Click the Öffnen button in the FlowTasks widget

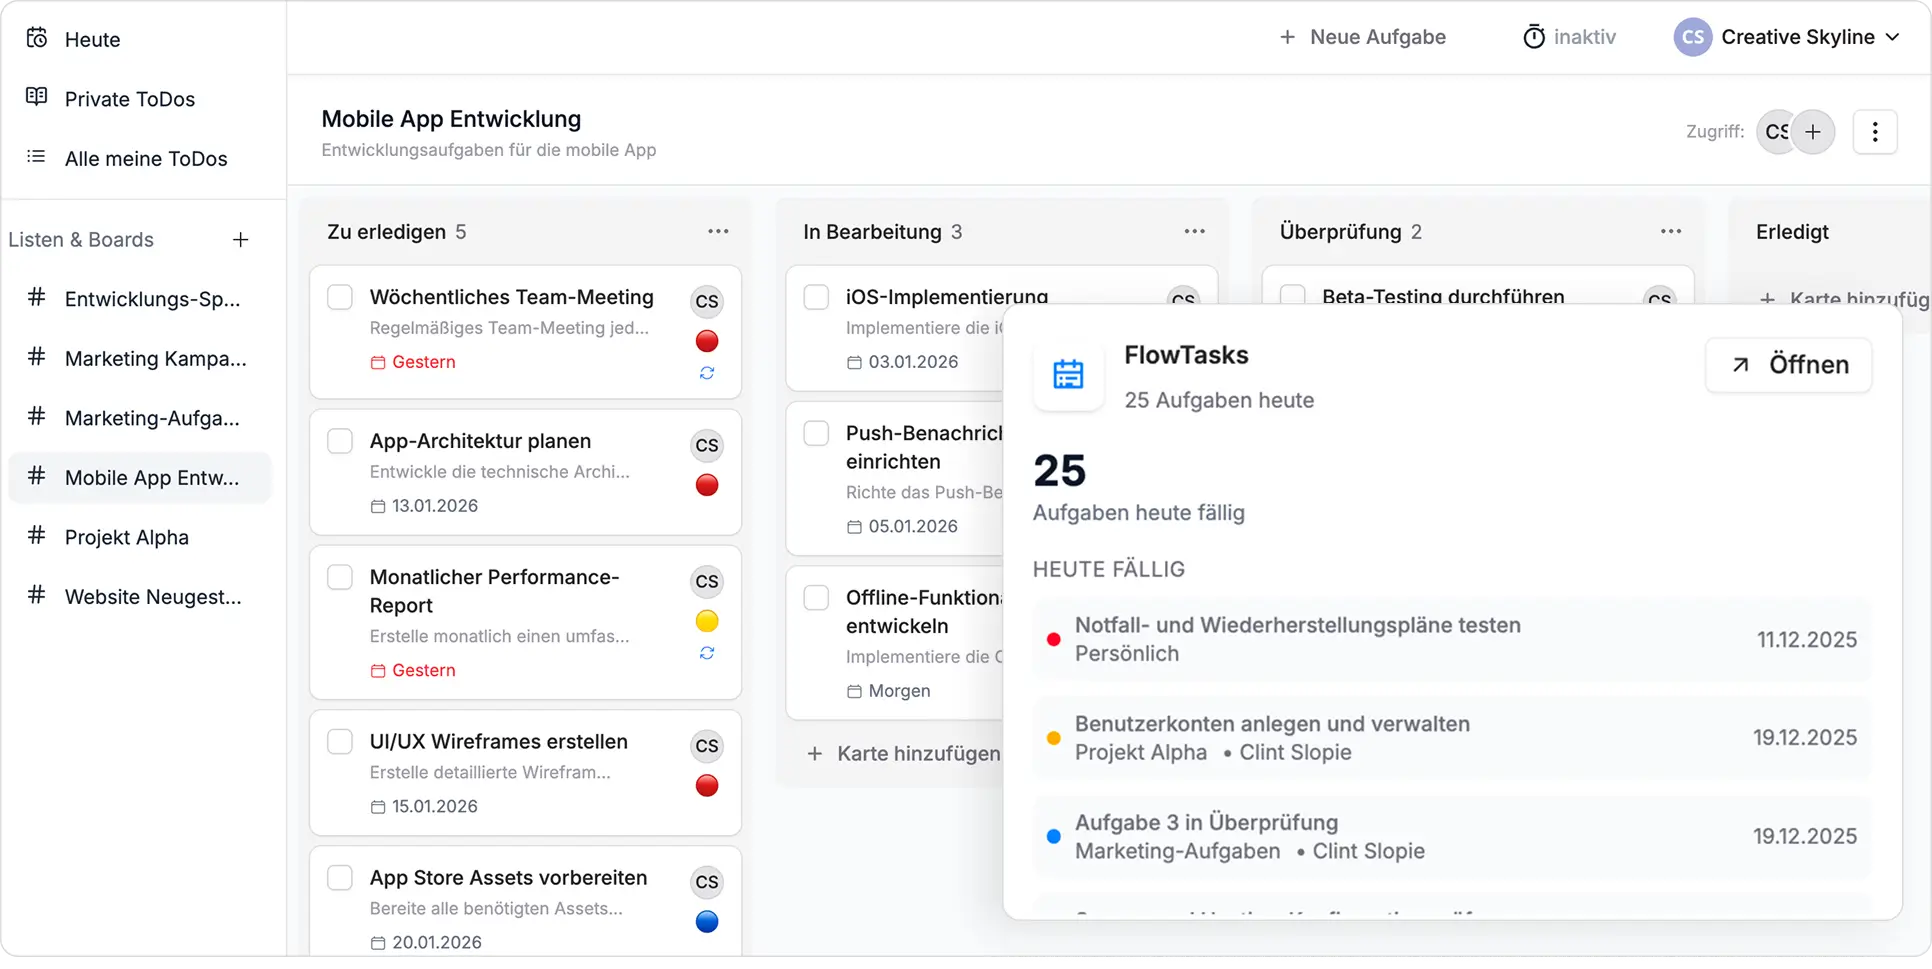pos(1789,365)
